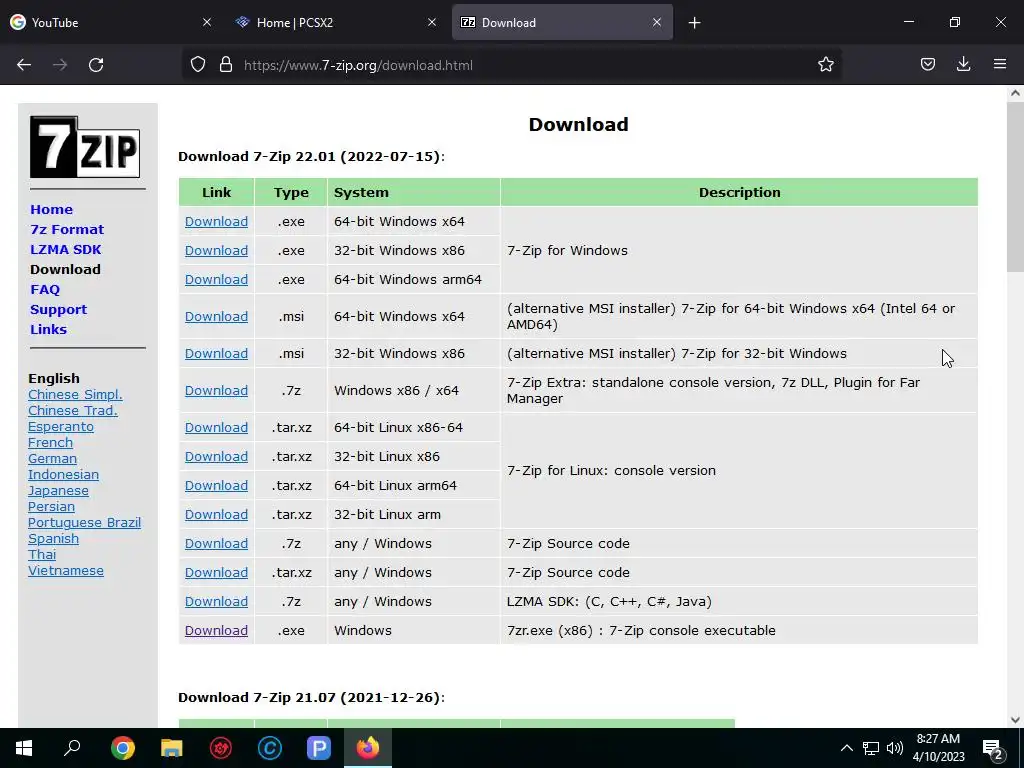Image resolution: width=1024 pixels, height=768 pixels.
Task: Switch language to German
Action: tap(52, 458)
